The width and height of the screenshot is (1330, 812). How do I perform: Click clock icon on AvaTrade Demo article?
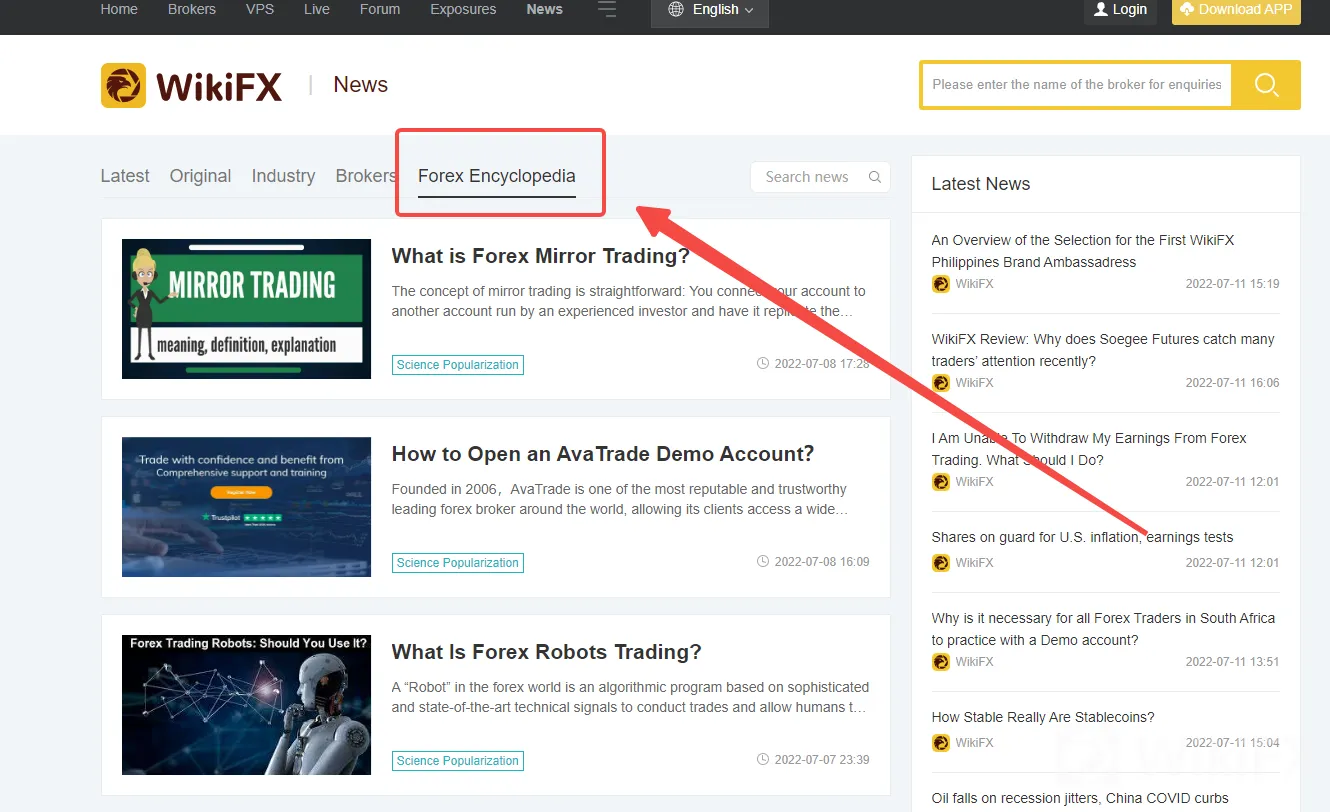(763, 562)
